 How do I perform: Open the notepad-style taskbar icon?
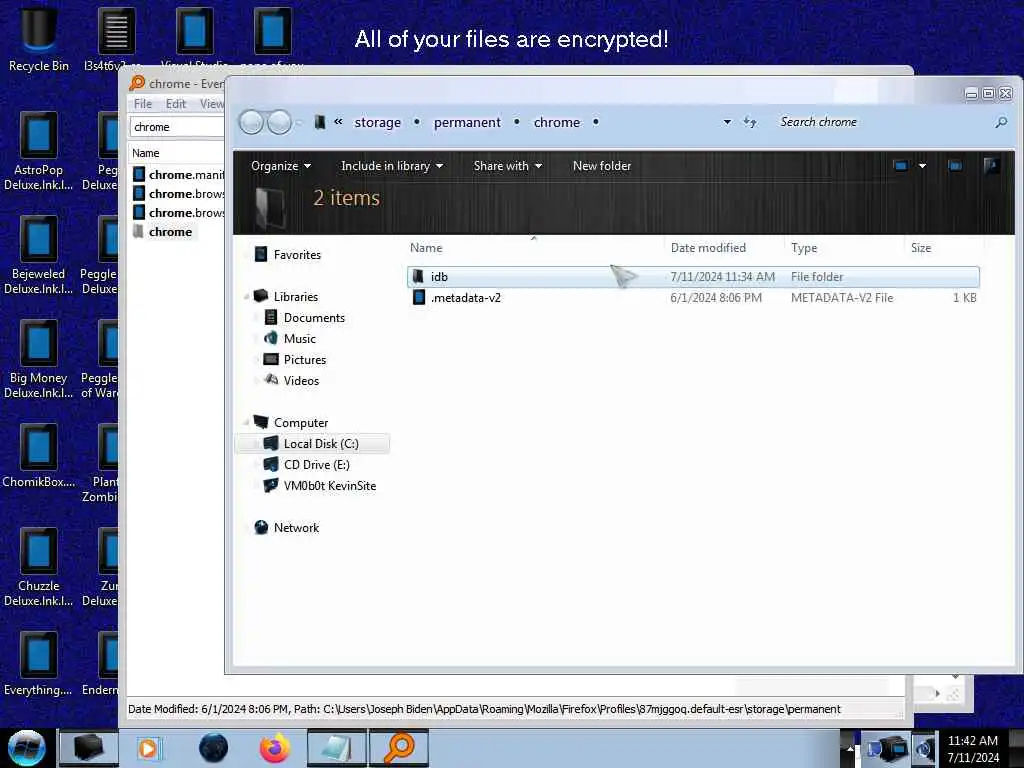pyautogui.click(x=337, y=748)
